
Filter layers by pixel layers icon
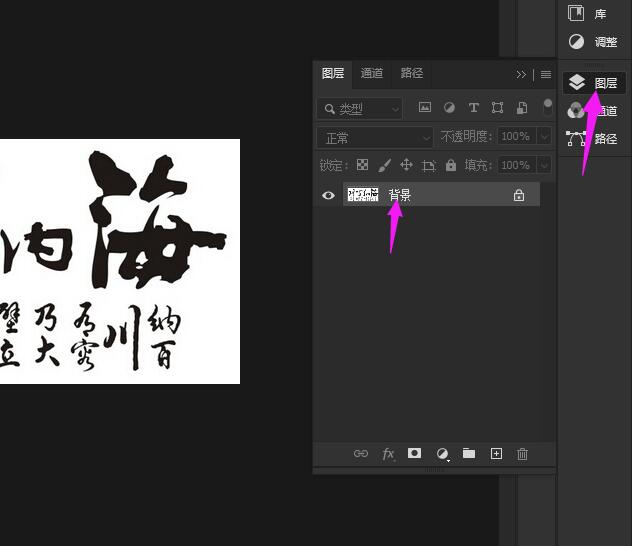[424, 107]
